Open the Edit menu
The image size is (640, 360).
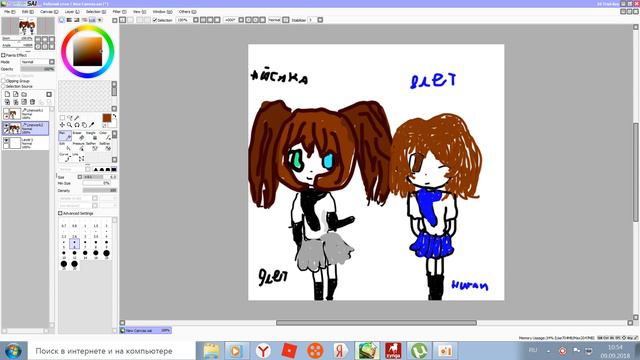point(27,11)
